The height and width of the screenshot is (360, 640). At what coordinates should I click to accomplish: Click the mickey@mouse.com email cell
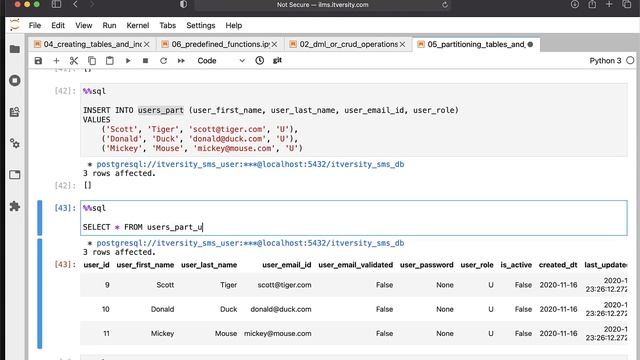(x=278, y=333)
